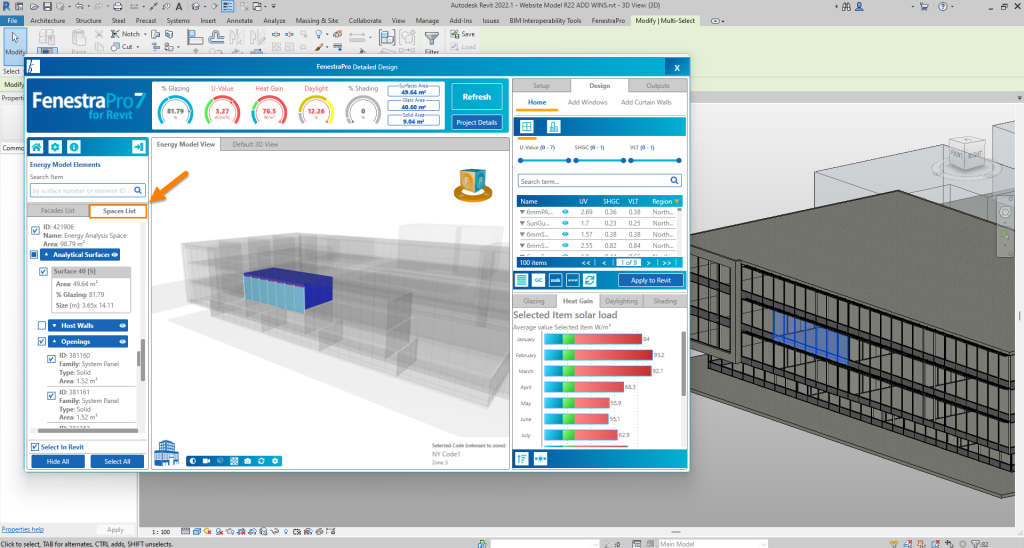
Task: Collapse the Analytical Surfaces section
Action: [46, 255]
